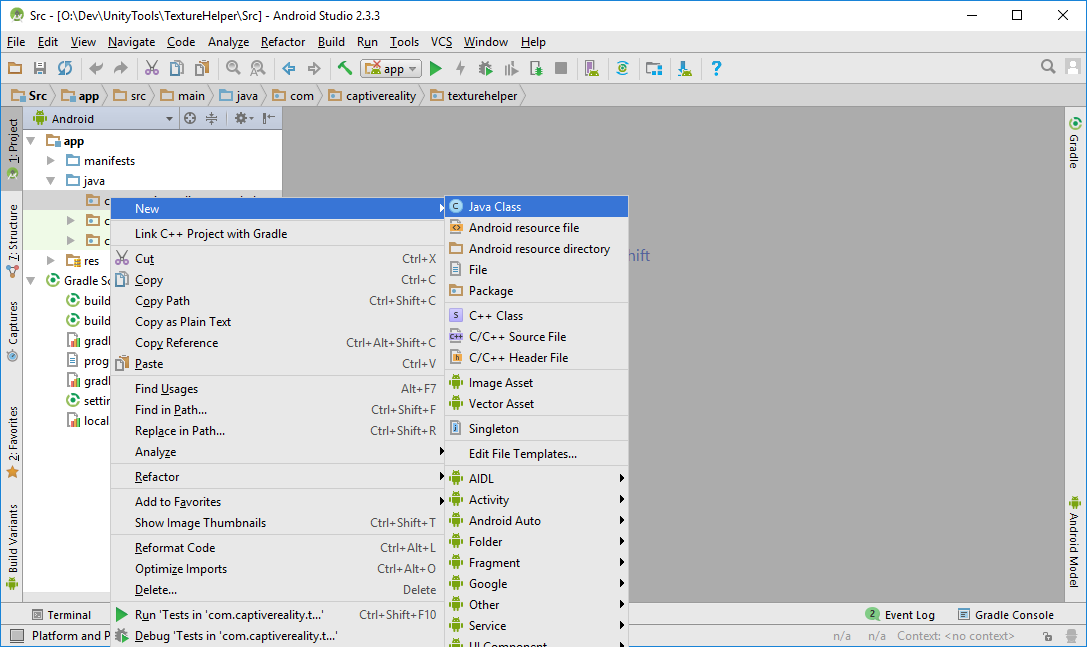The image size is (1087, 647).
Task: Click the lightning bolt Apply Changes icon
Action: pyautogui.click(x=460, y=68)
